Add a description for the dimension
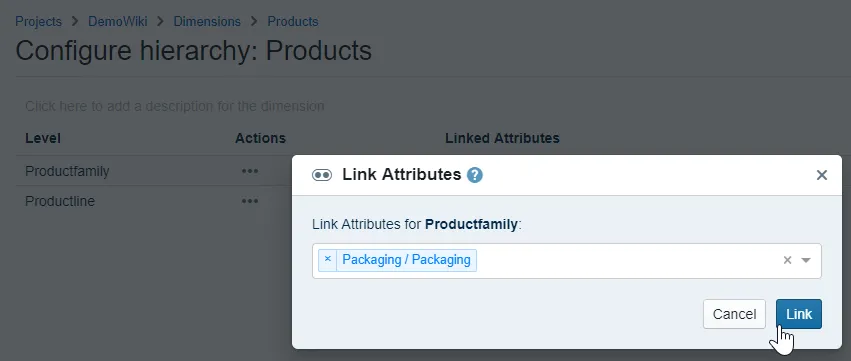 [x=175, y=106]
